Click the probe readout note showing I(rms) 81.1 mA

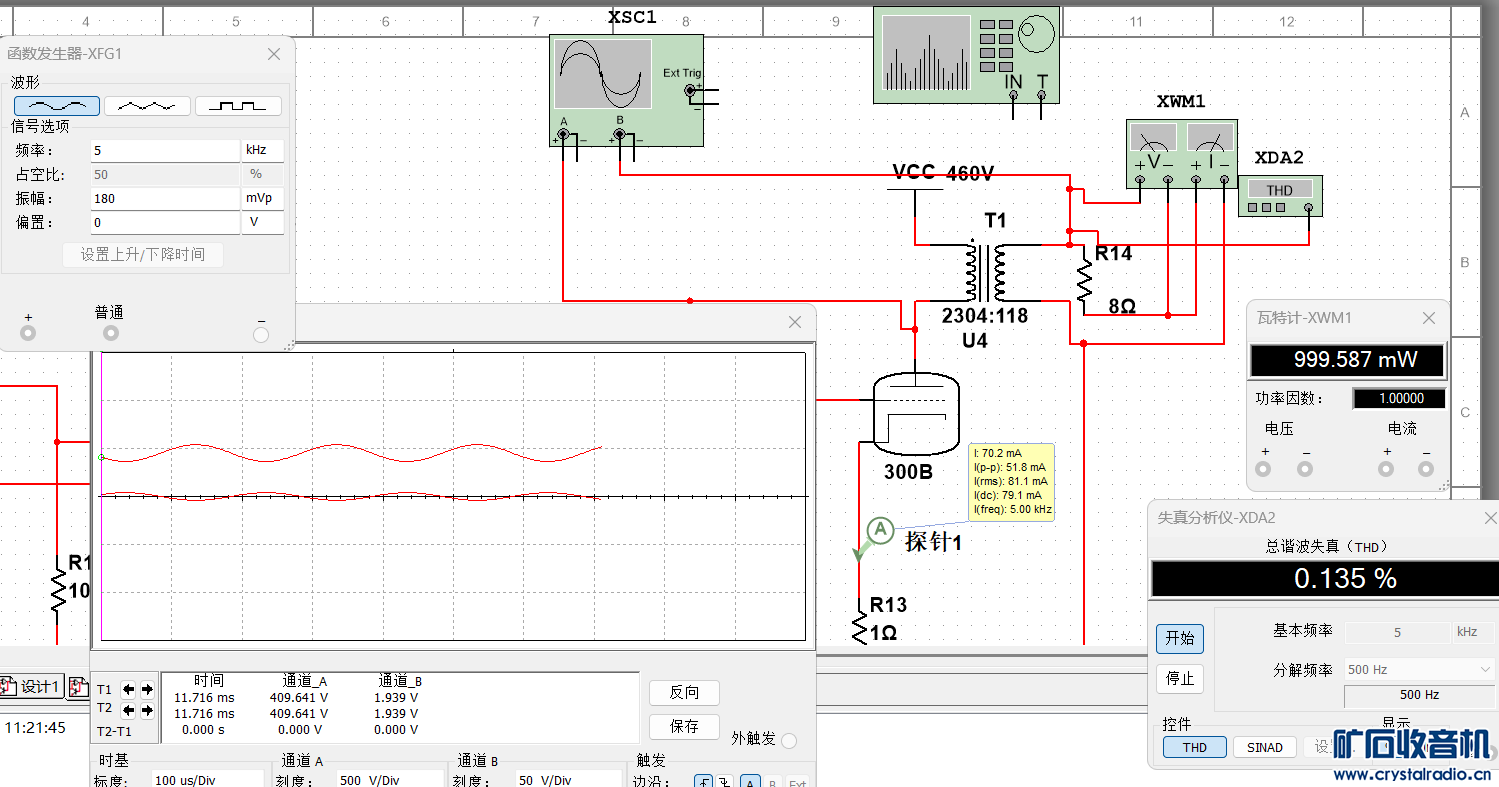click(1011, 481)
